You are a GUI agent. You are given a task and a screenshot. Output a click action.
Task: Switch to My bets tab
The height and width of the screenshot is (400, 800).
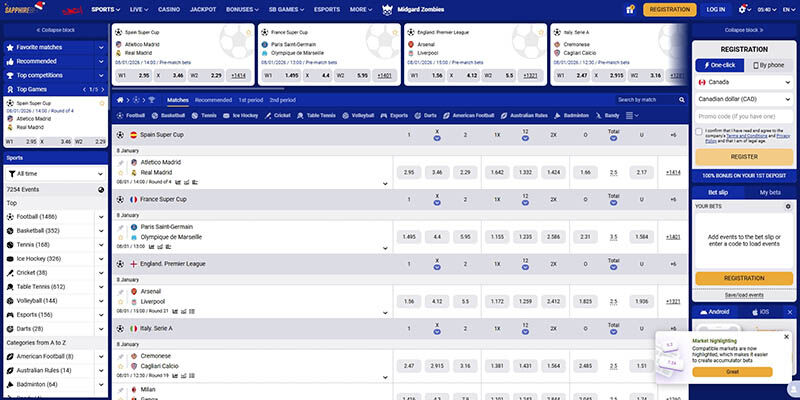click(770, 193)
